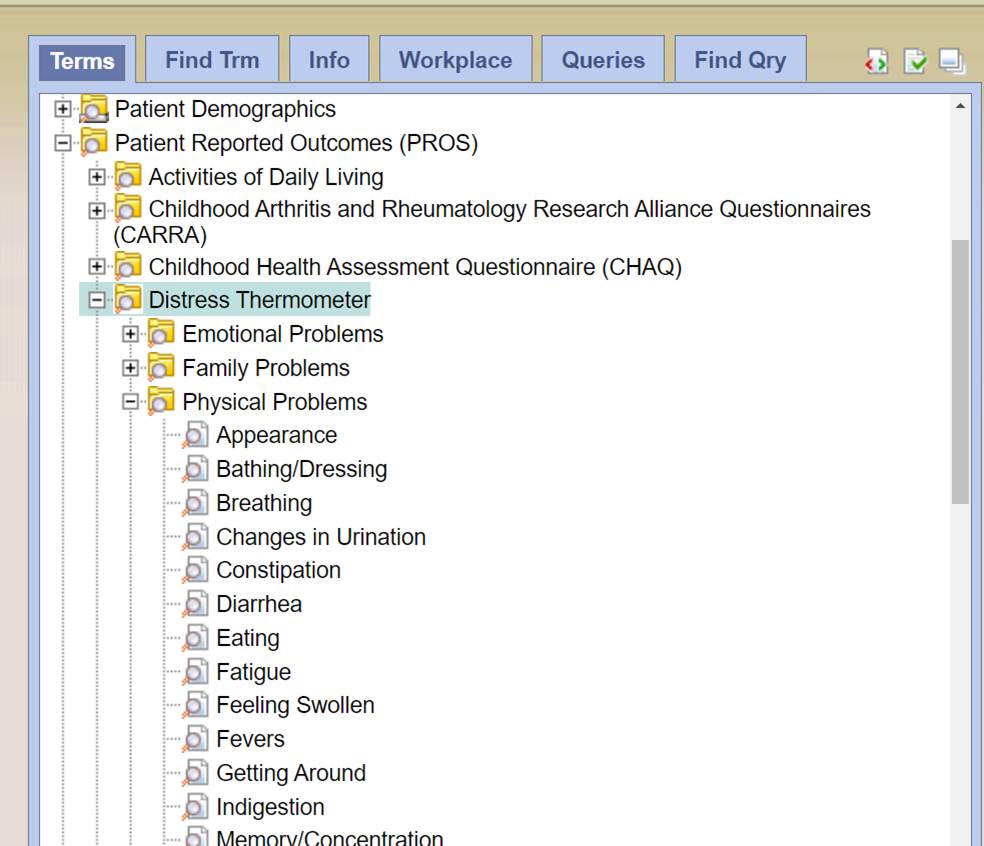Click the term icon next to Appearance
This screenshot has height=846, width=984.
pos(196,436)
